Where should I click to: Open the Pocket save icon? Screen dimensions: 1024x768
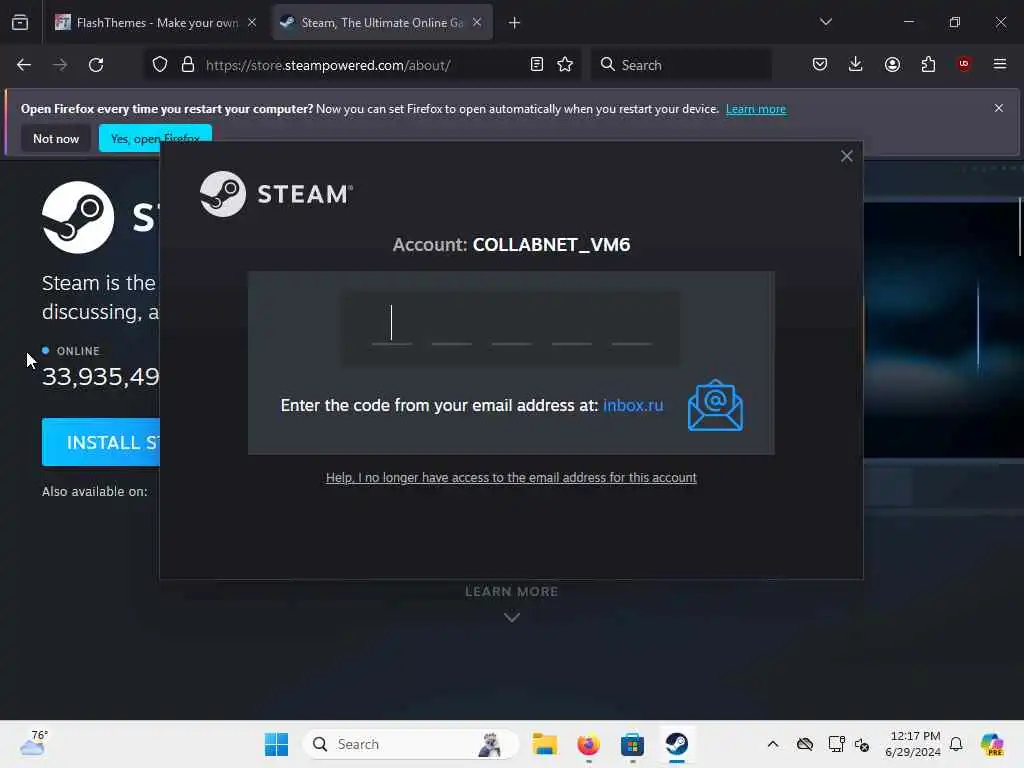pos(820,64)
